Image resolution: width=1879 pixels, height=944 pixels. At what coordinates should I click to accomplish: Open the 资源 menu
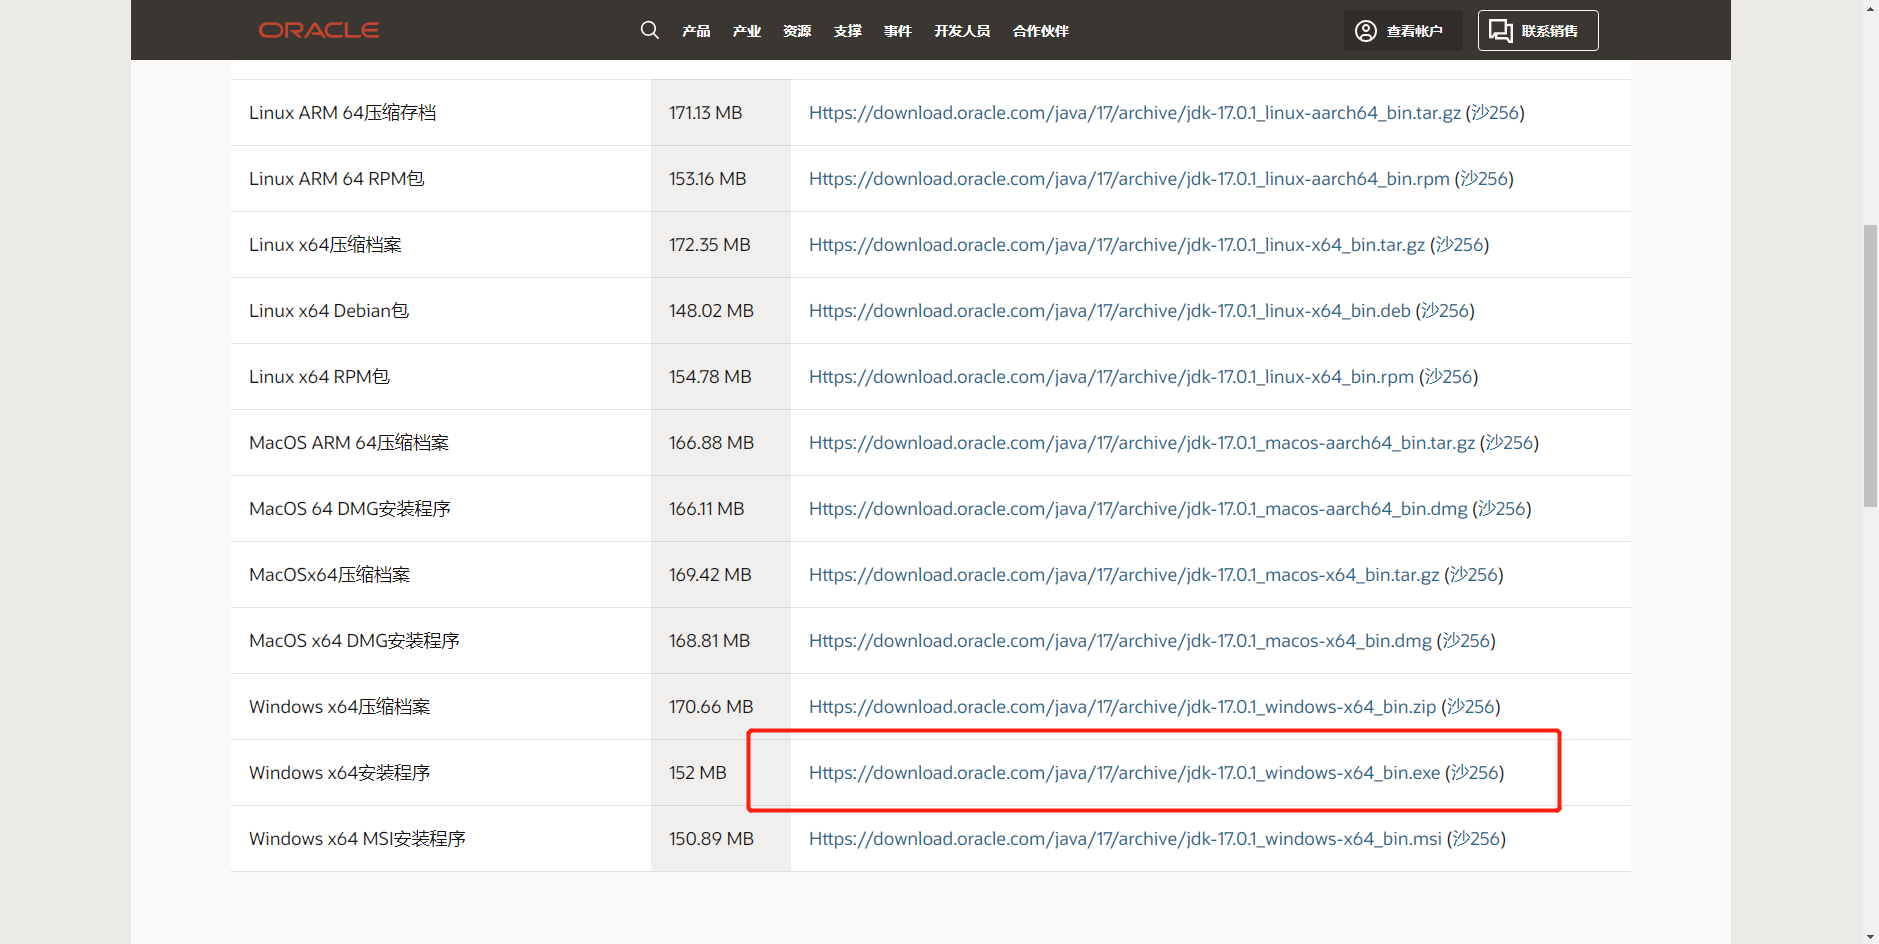(797, 31)
